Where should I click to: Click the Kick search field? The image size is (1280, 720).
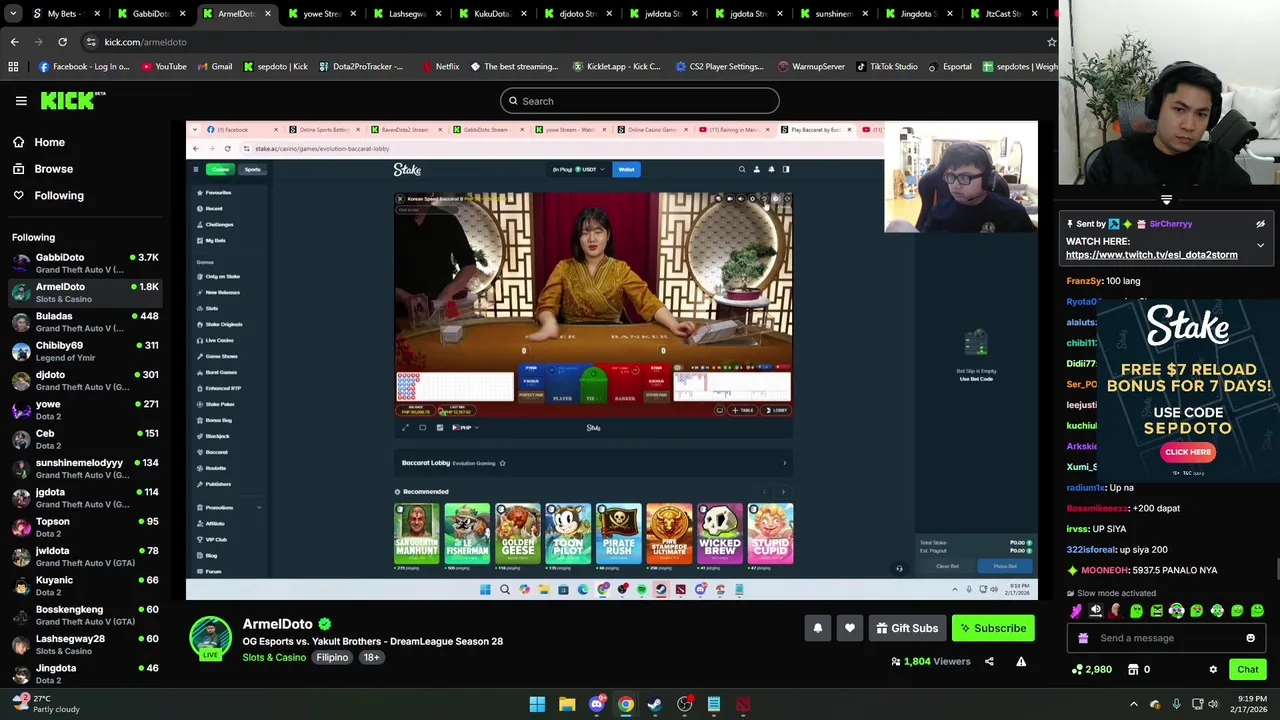tap(640, 101)
